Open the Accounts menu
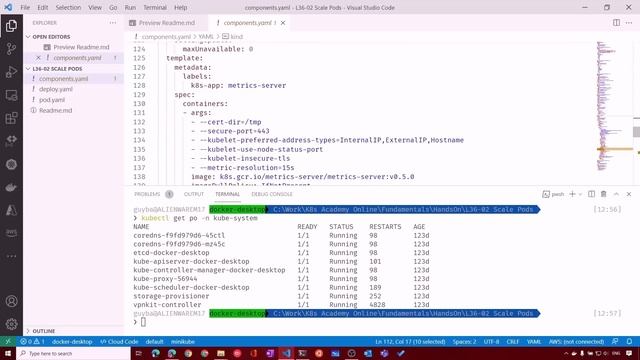Screen dimensions: 640x360 11,301
